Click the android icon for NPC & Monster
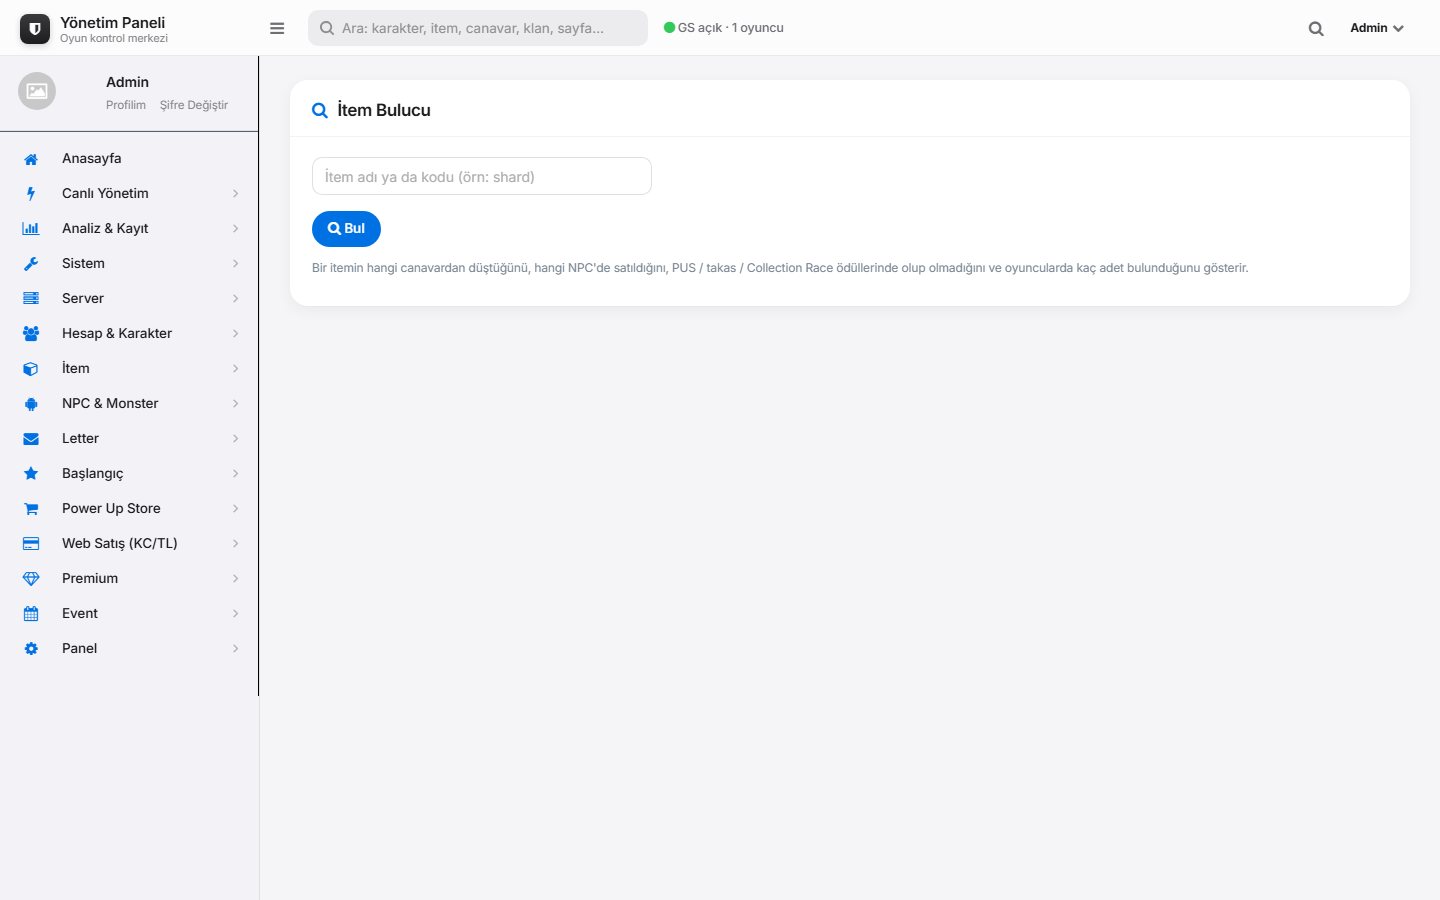Screen dimensions: 1440x900 31,404
